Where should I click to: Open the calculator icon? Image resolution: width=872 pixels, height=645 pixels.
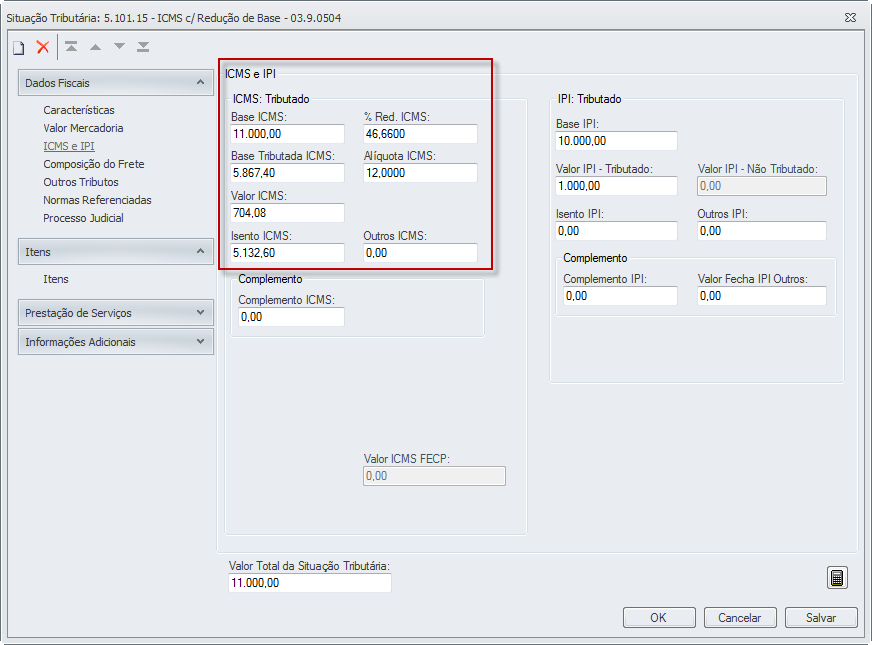837,577
